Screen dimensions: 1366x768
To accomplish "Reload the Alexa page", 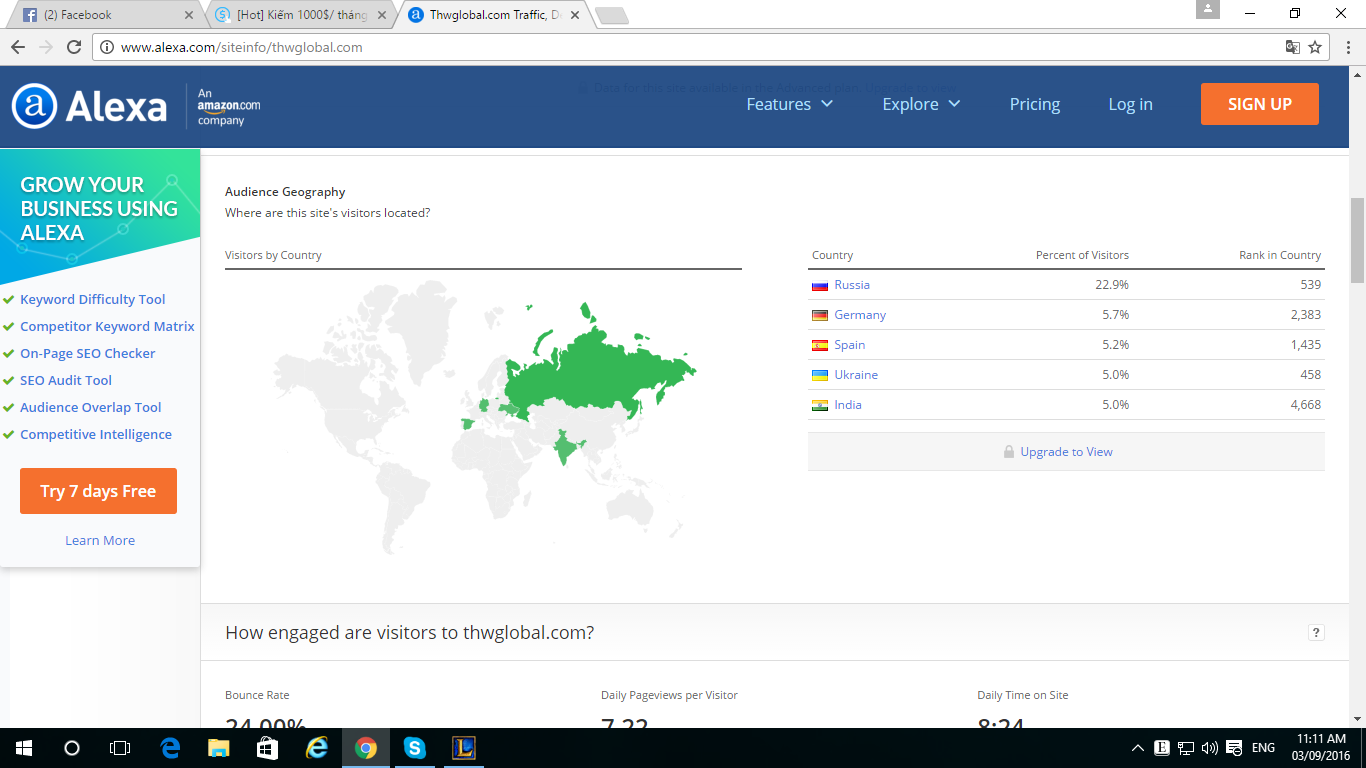I will pos(74,47).
